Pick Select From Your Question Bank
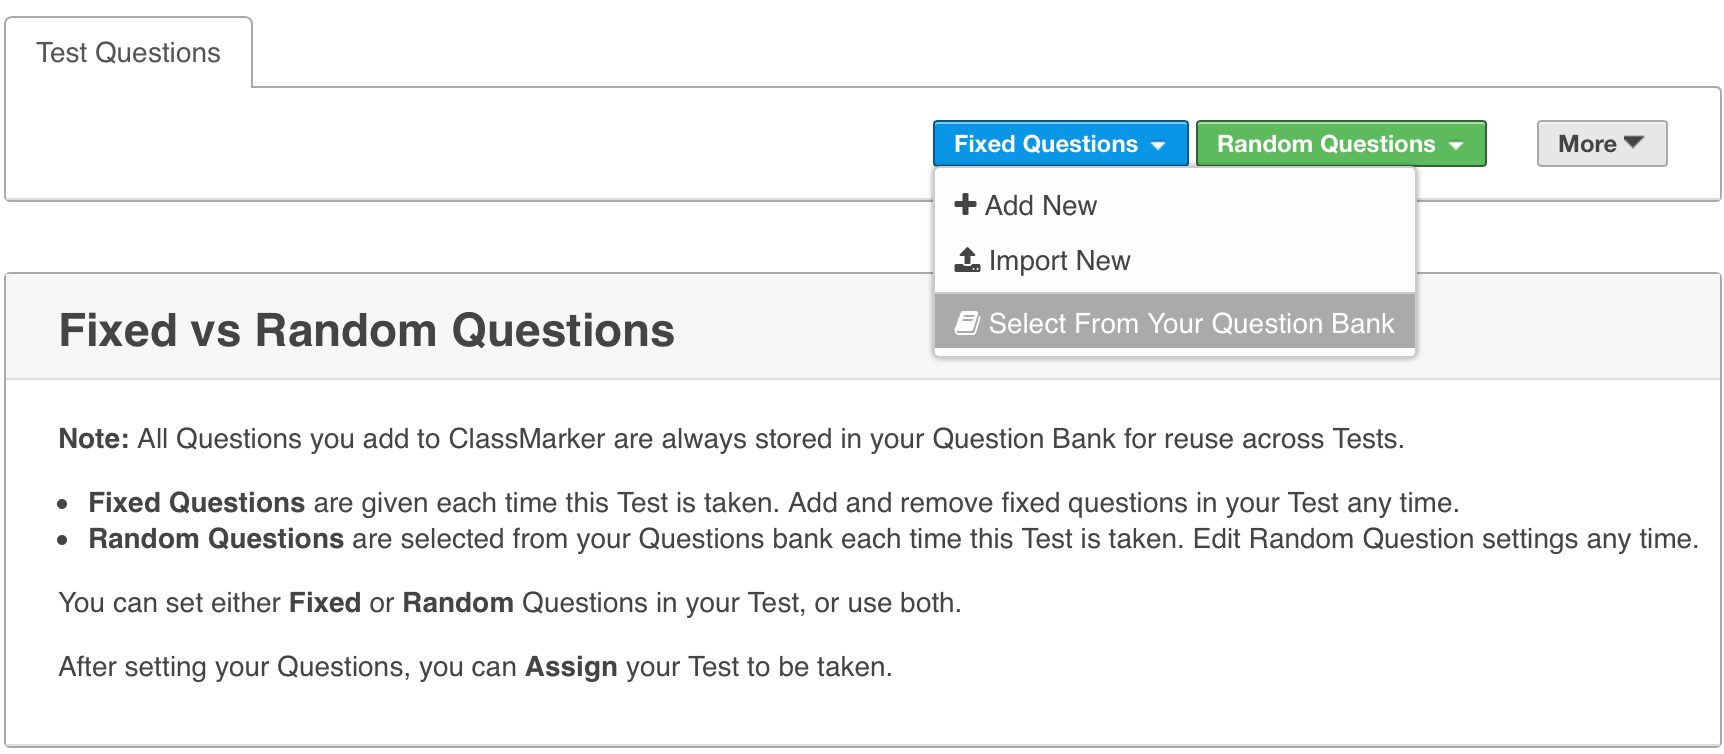 point(1190,324)
